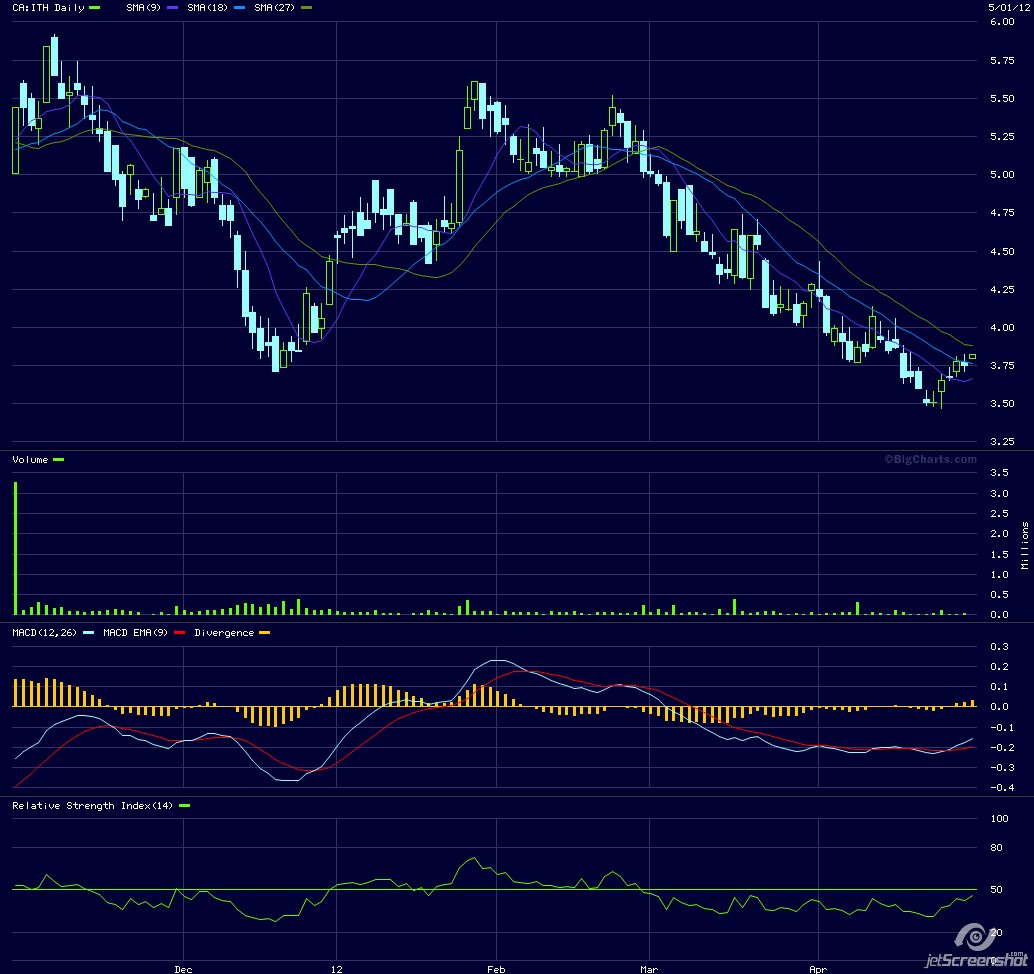Screen dimensions: 1034x974
Task: Click the blue SMA(18) legend swatch
Action: [240, 8]
